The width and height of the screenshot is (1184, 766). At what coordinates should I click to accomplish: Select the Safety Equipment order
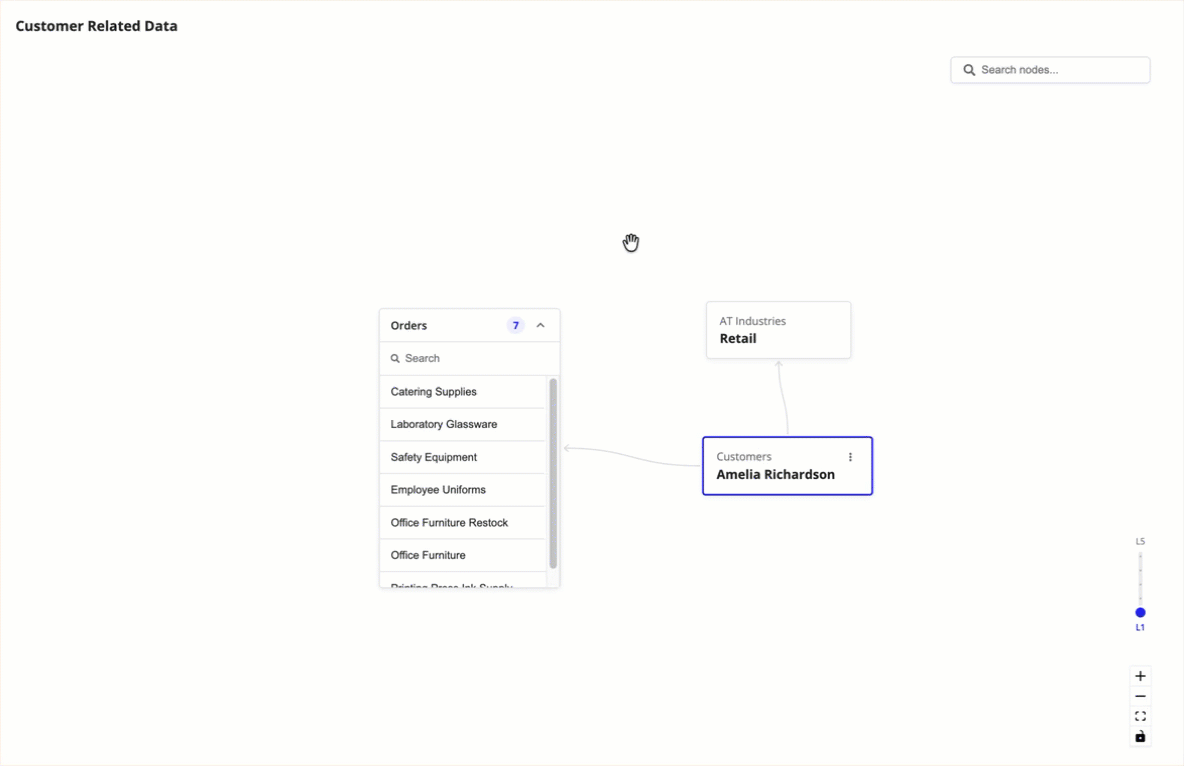462,457
